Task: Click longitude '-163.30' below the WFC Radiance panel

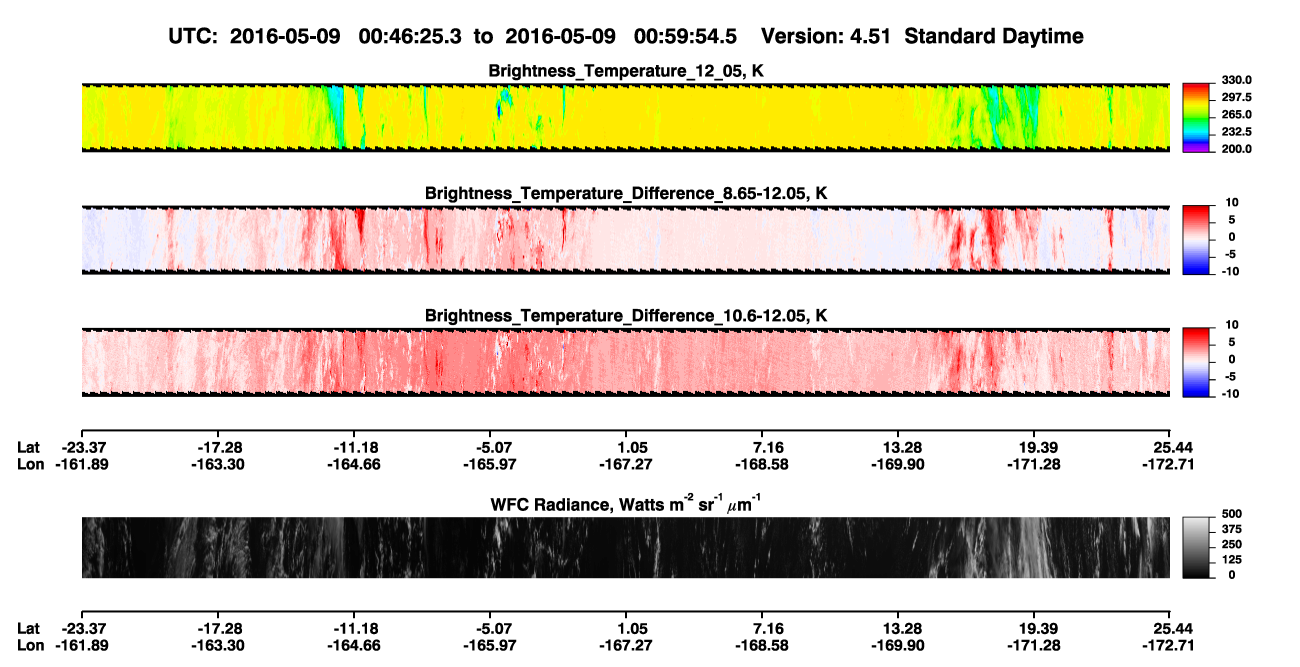Action: pos(219,645)
